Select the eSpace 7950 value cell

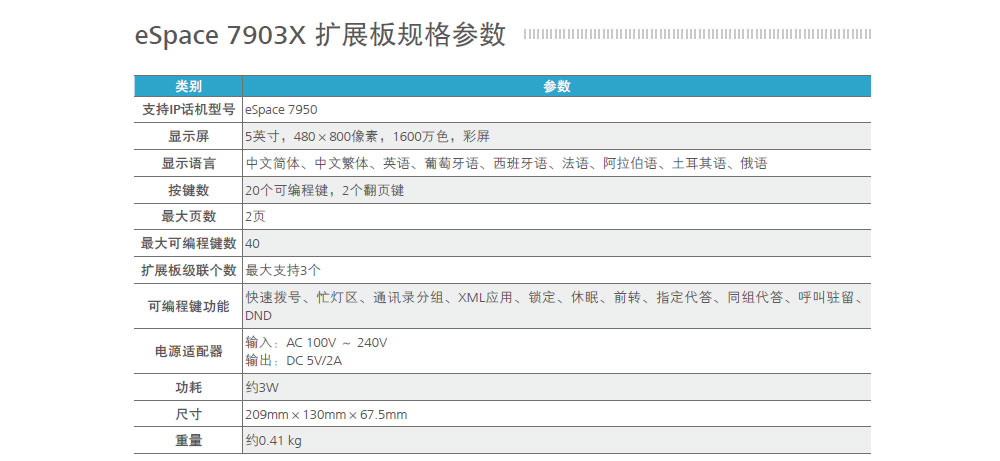(x=281, y=109)
